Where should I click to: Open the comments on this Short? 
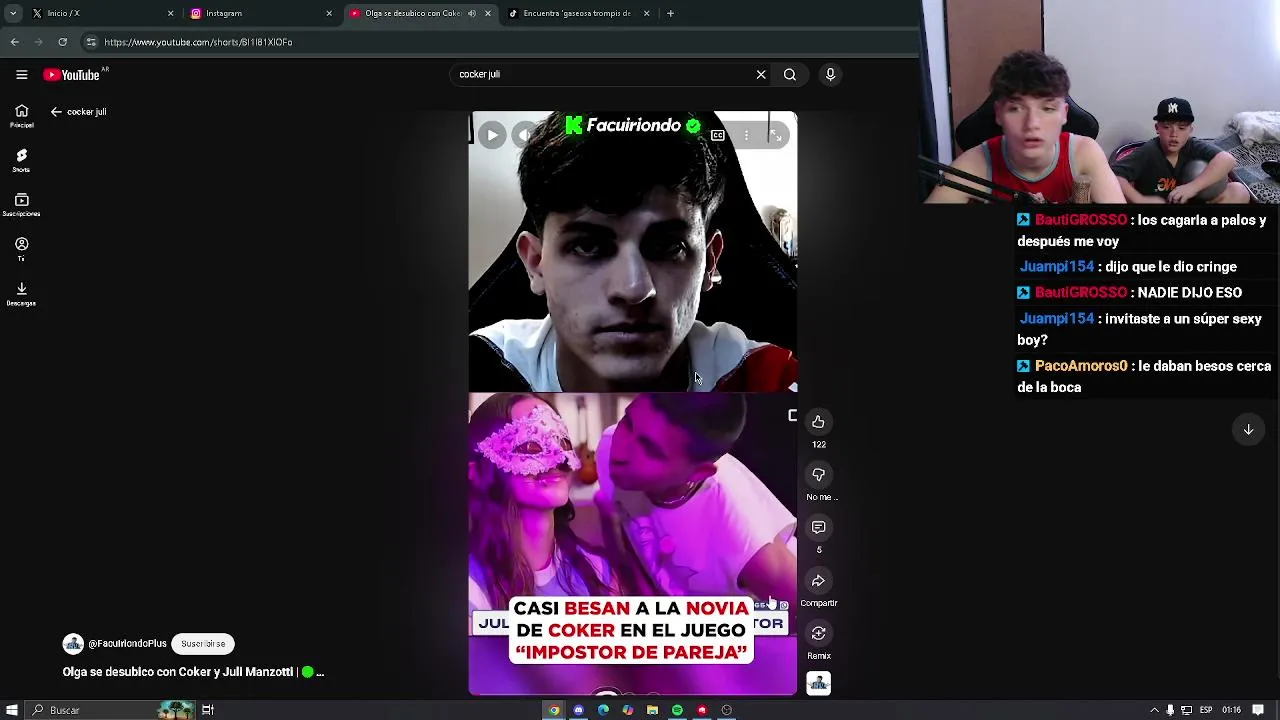818,528
